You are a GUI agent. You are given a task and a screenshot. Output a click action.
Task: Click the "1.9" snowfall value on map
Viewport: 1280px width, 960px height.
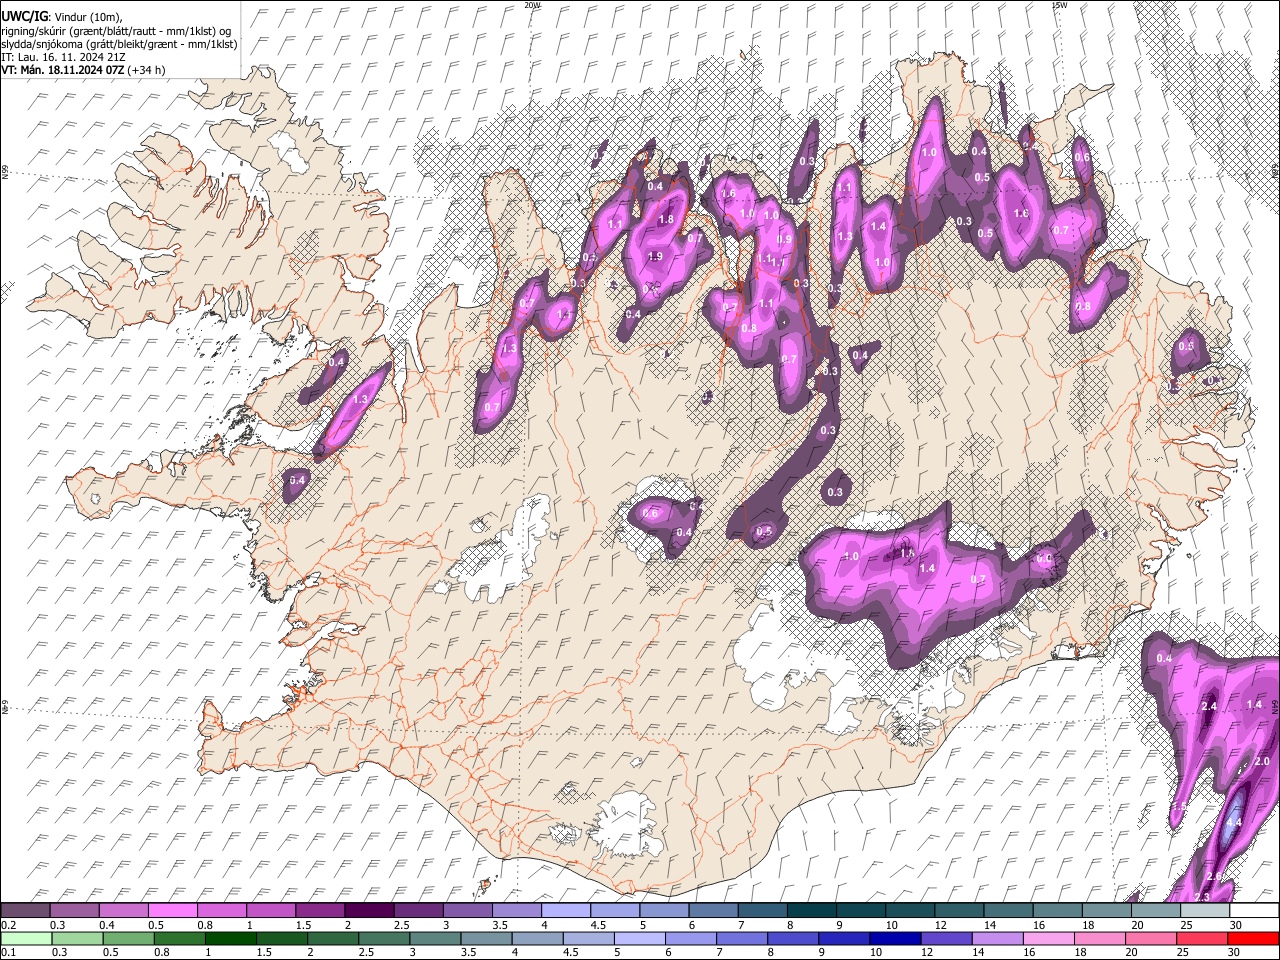coord(655,257)
